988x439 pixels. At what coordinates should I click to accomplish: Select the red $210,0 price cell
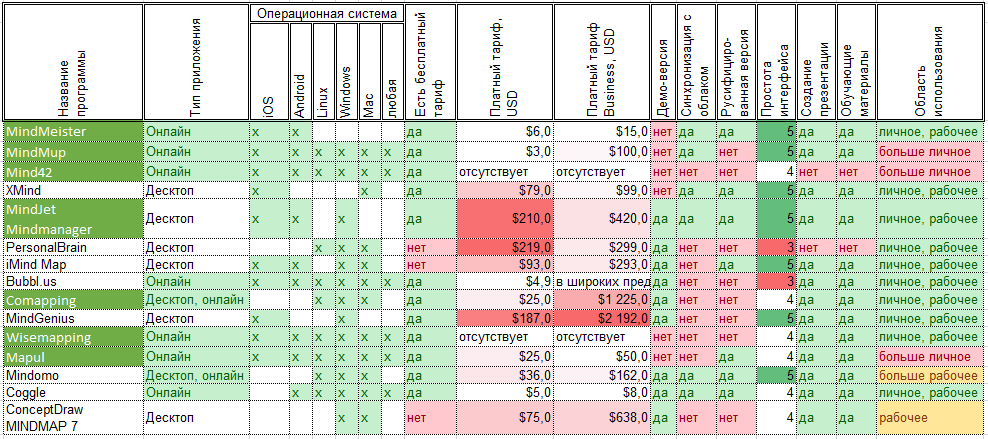[x=505, y=218]
